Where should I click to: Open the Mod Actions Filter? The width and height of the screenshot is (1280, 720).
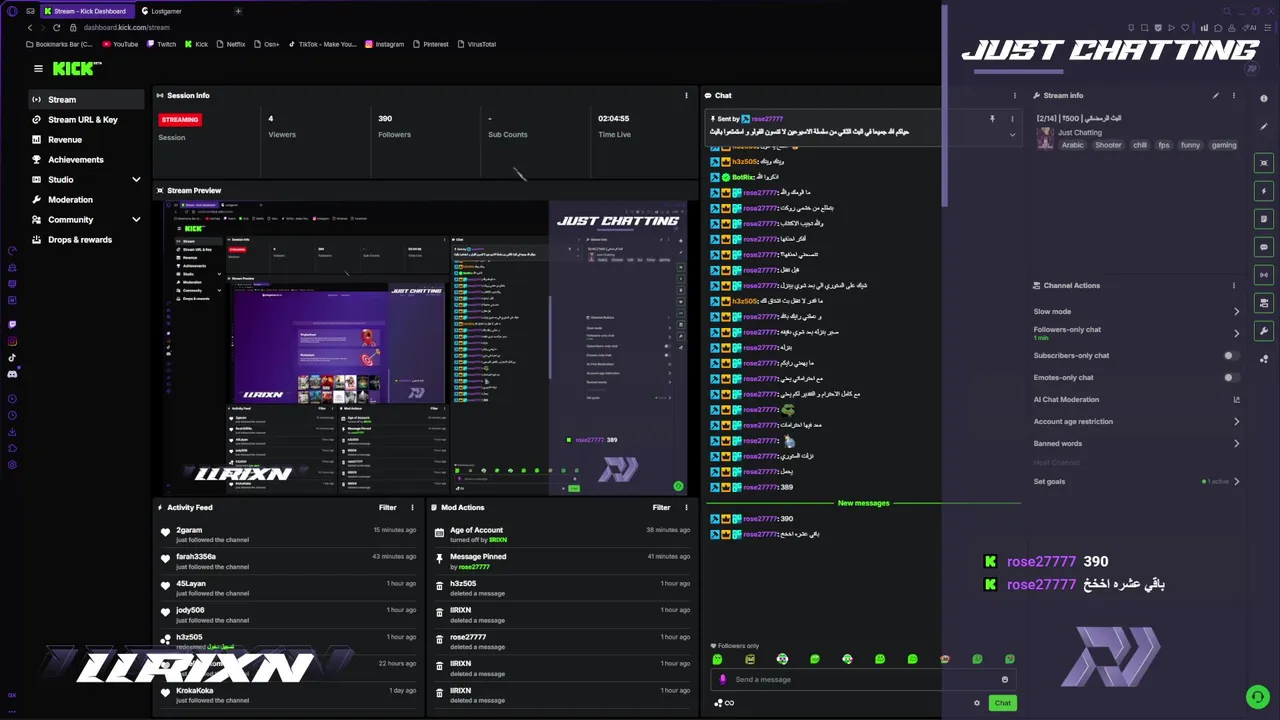pos(662,508)
